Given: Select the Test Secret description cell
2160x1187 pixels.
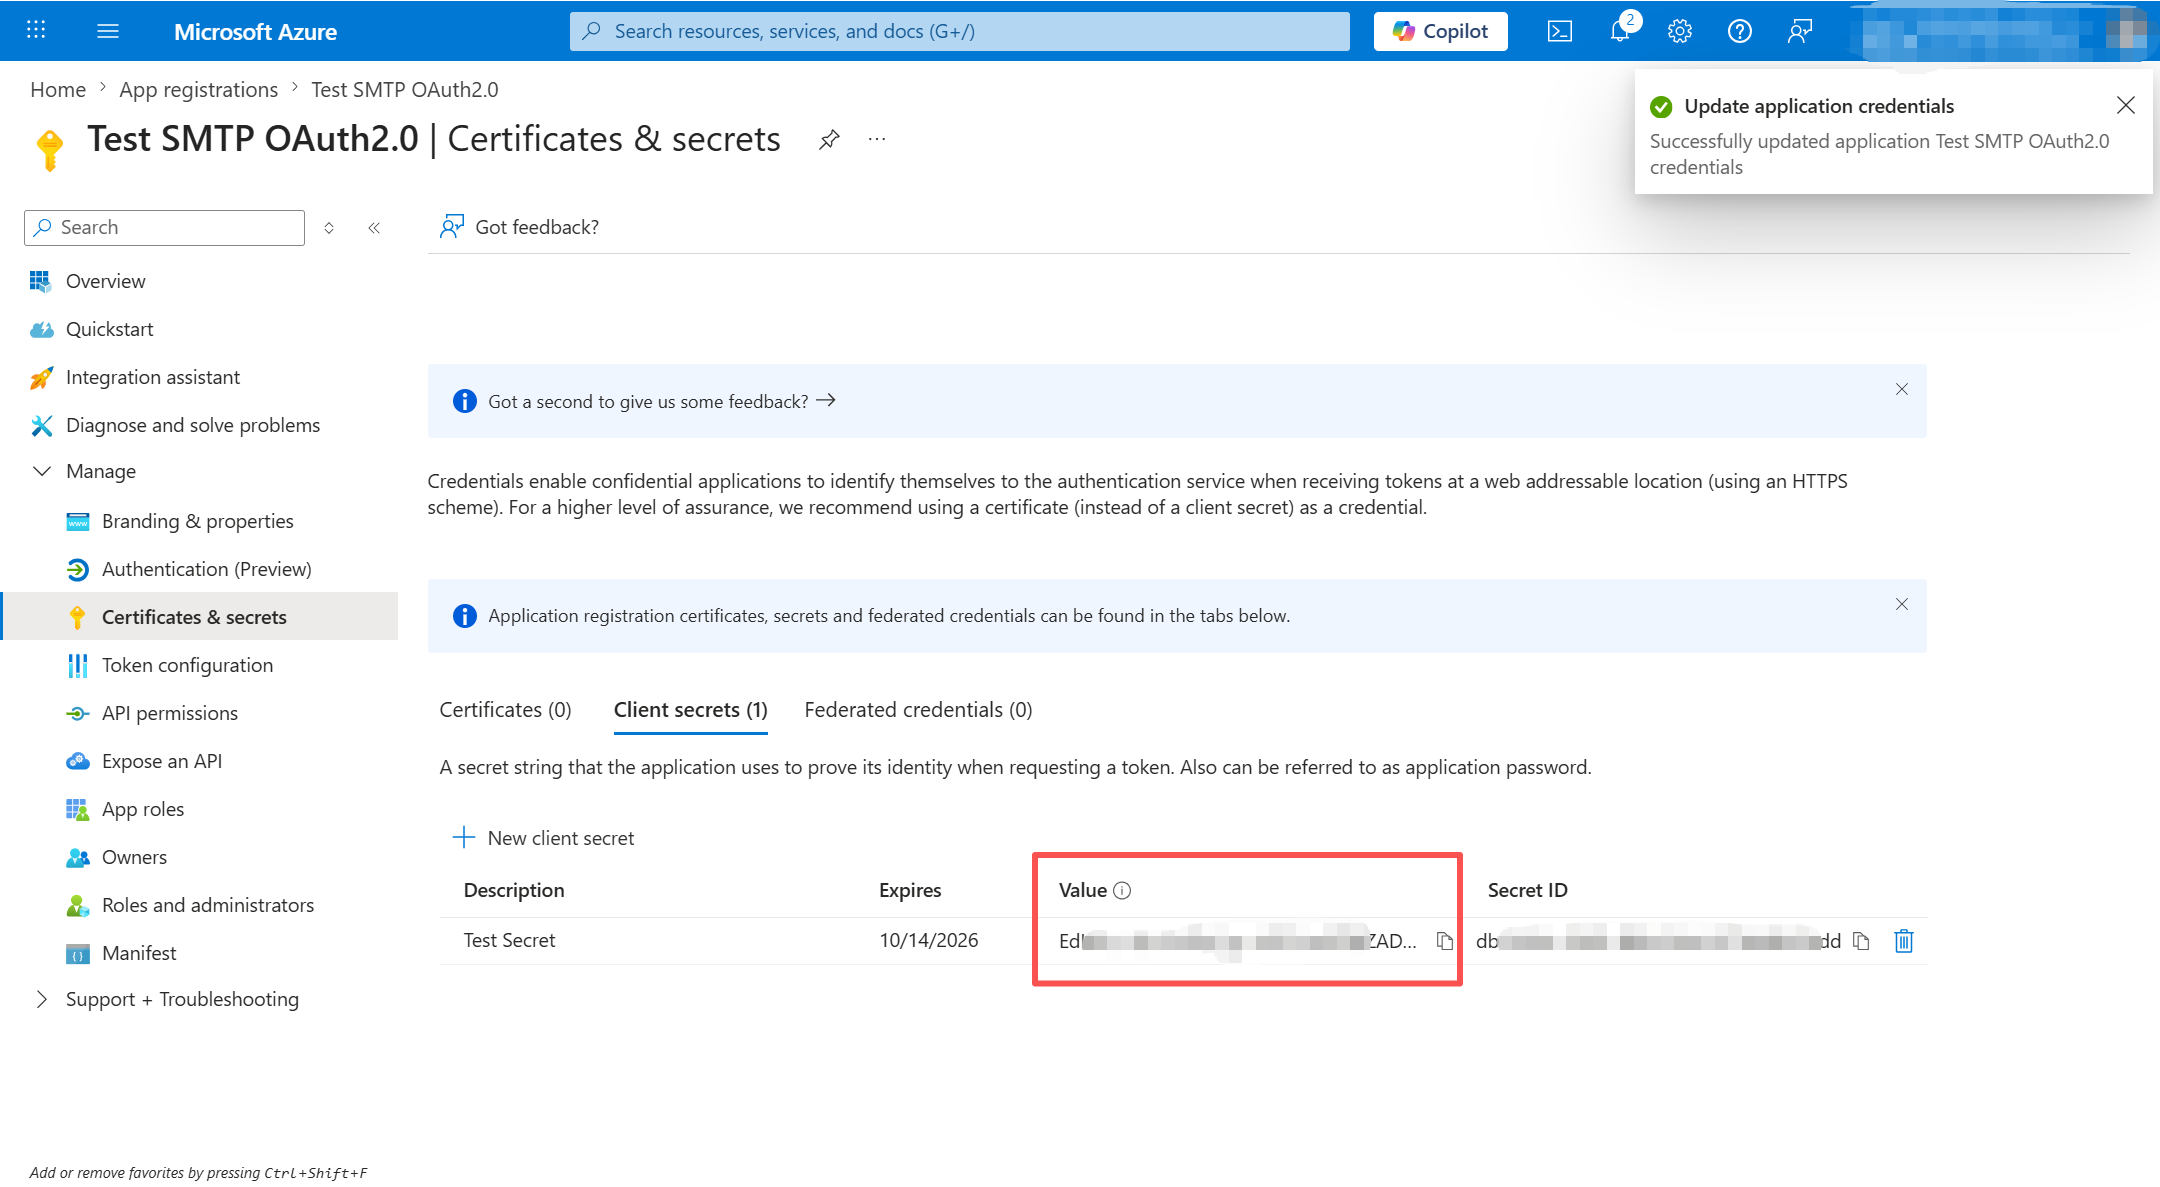Looking at the screenshot, I should [509, 941].
